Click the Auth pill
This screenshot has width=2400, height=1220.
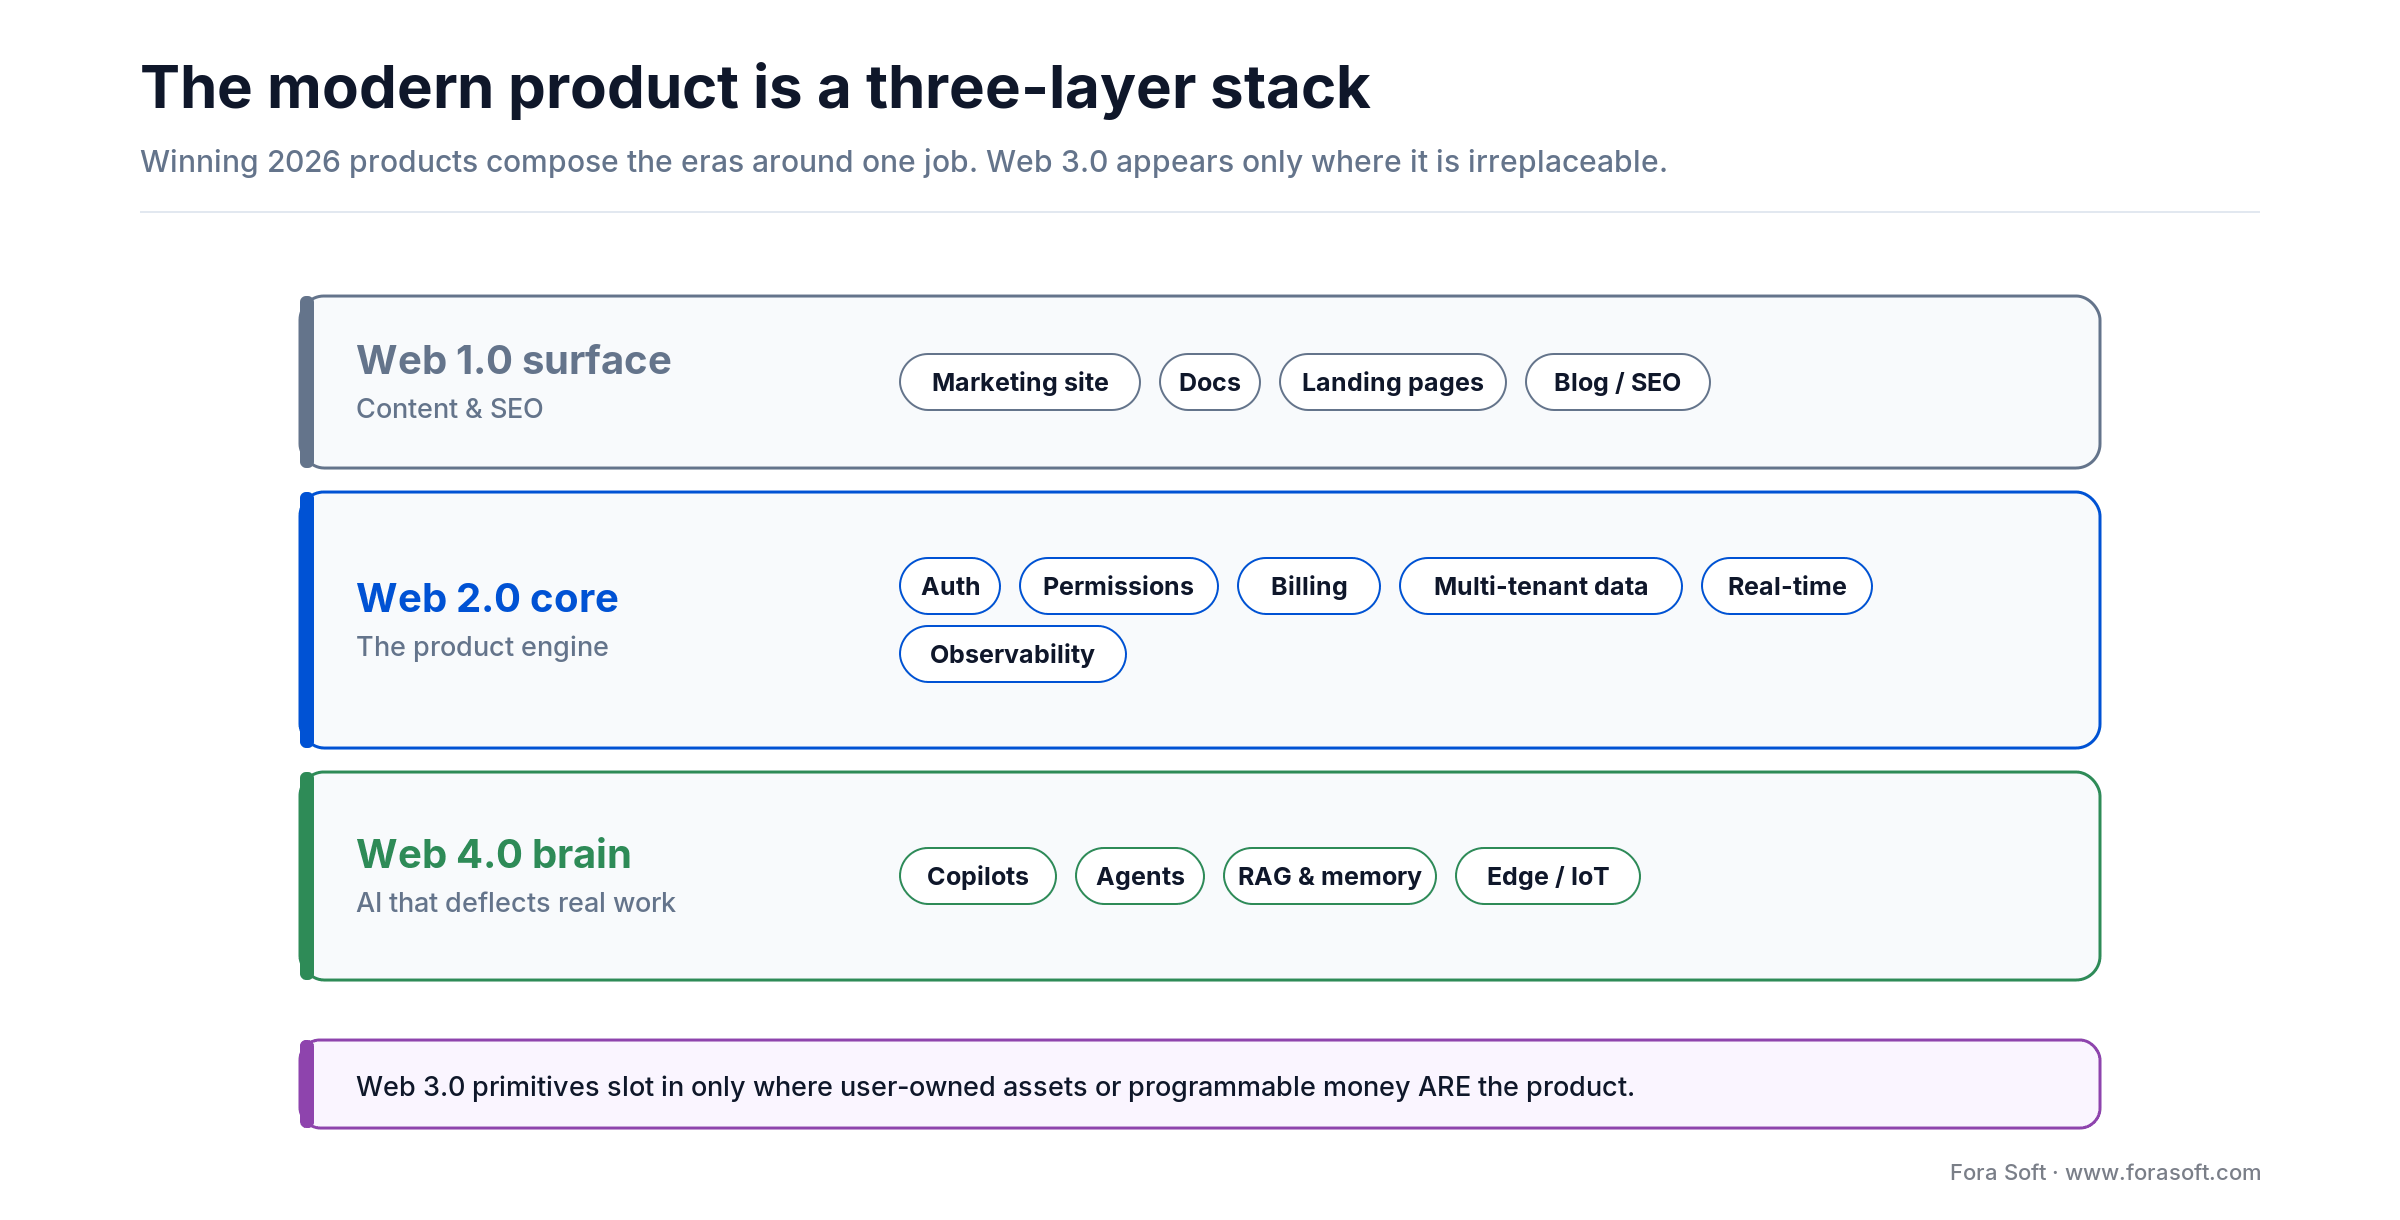[949, 586]
